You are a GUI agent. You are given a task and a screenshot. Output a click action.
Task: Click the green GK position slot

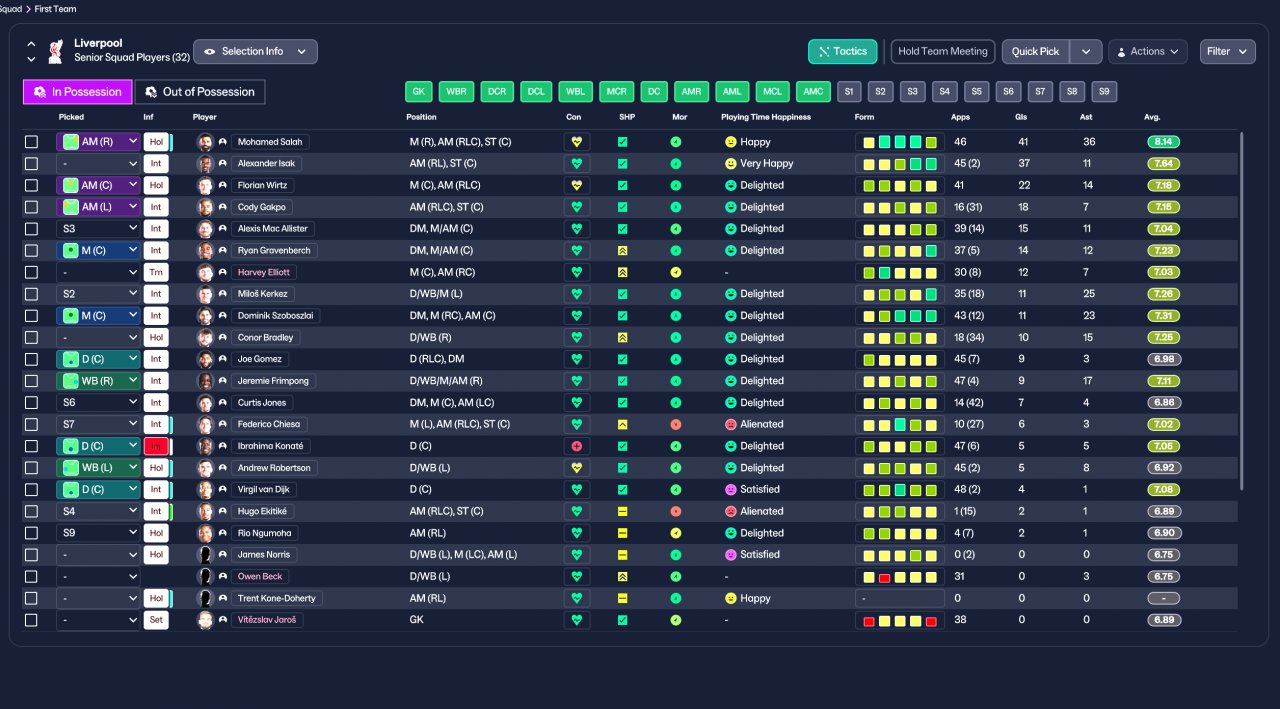tap(419, 92)
